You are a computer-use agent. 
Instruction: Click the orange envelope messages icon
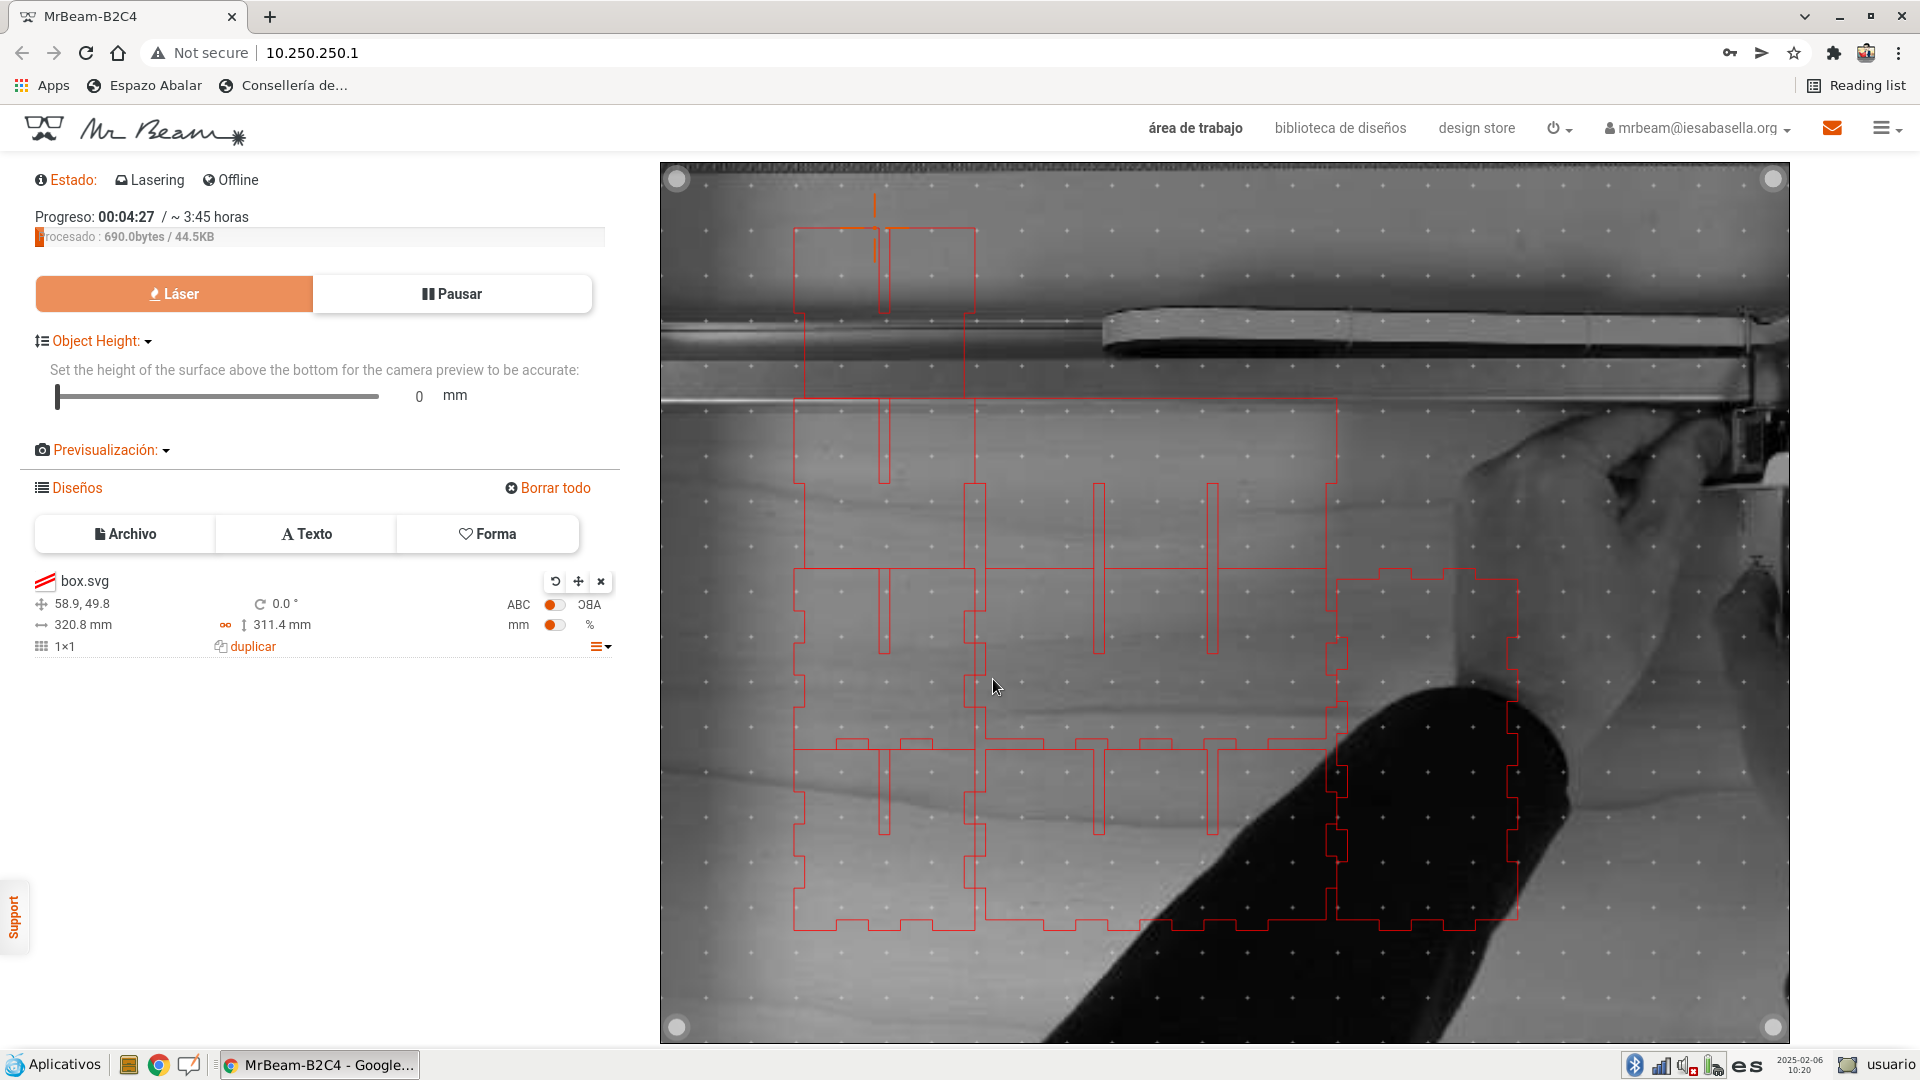pyautogui.click(x=1832, y=128)
